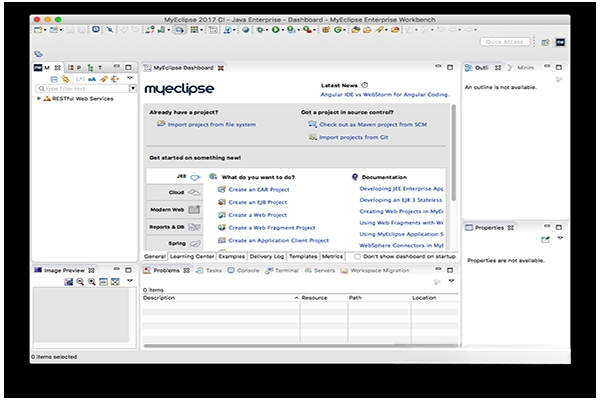This screenshot has width=600, height=400.
Task: Click Import project from file system link
Action: click(x=212, y=124)
